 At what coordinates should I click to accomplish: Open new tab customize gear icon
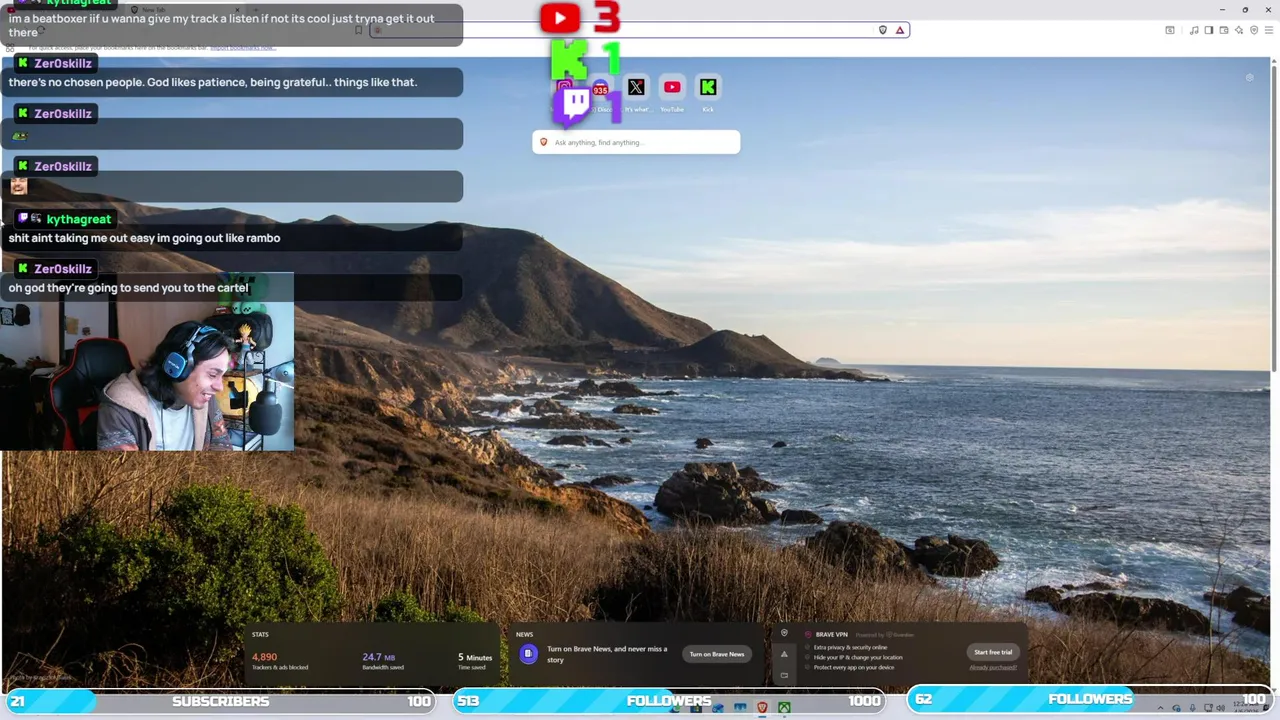point(1249,77)
